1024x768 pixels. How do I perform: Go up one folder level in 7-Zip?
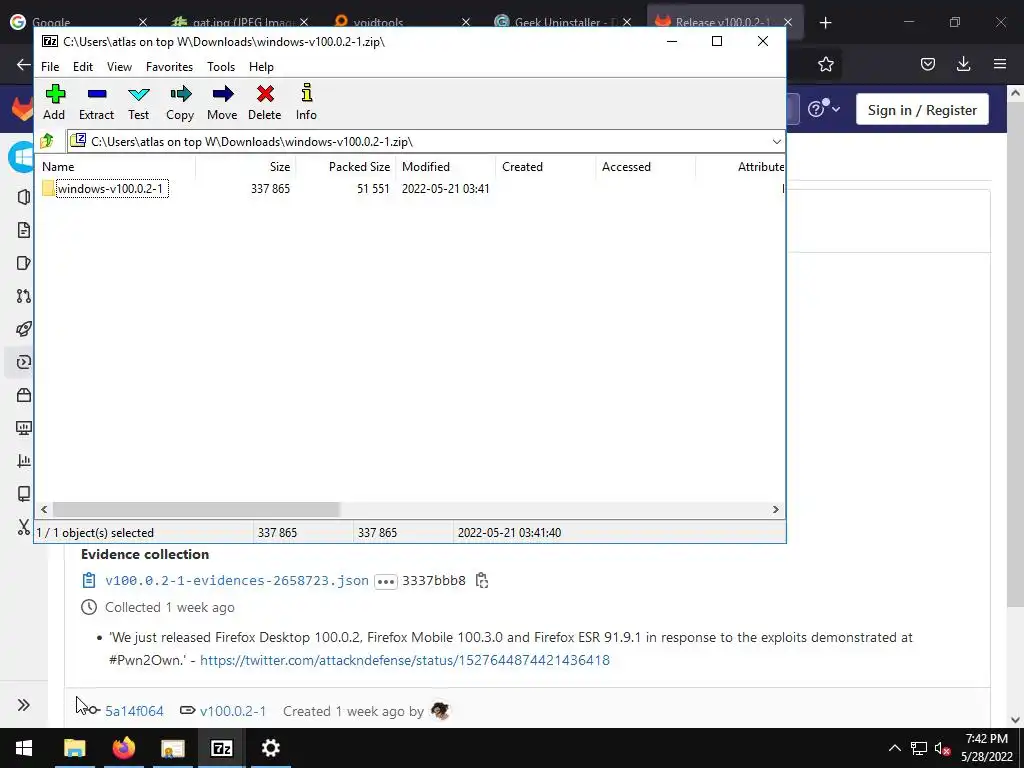pos(47,141)
